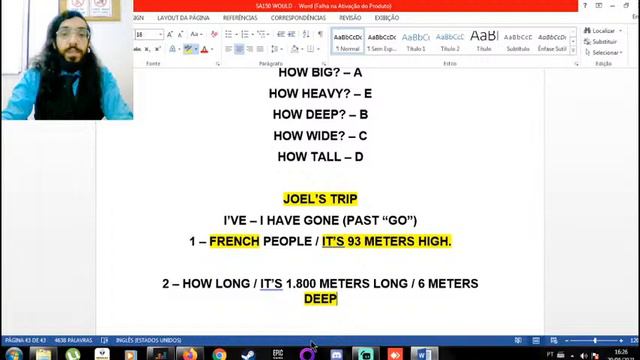Open Substituir replace tool
This screenshot has height=360, width=640.
(600, 42)
